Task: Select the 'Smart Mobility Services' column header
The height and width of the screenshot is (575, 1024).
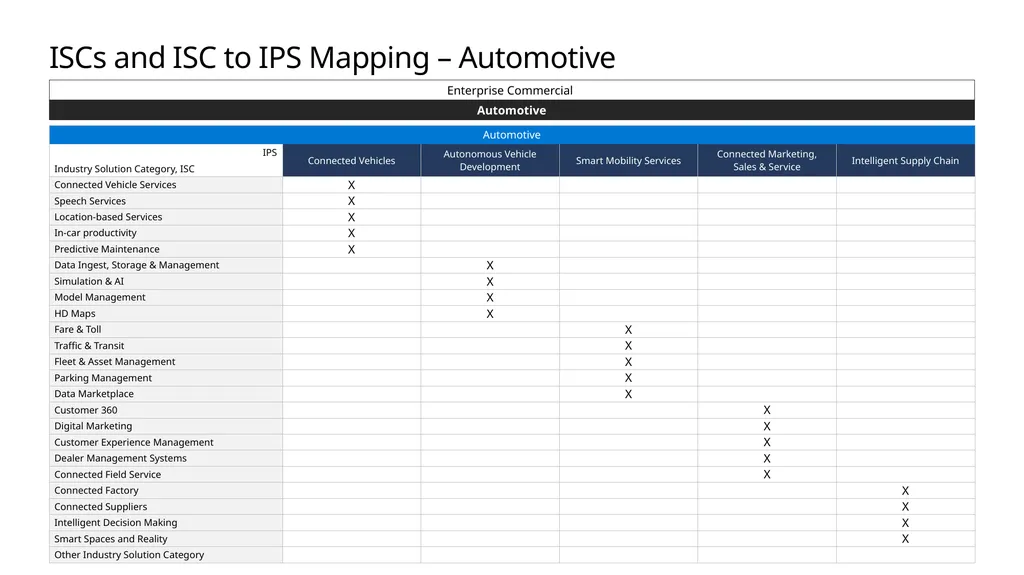Action: [x=628, y=161]
